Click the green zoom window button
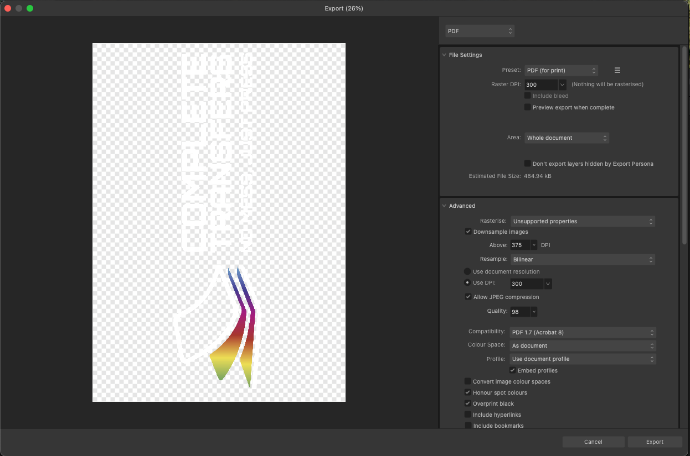The height and width of the screenshot is (456, 690). (x=30, y=8)
